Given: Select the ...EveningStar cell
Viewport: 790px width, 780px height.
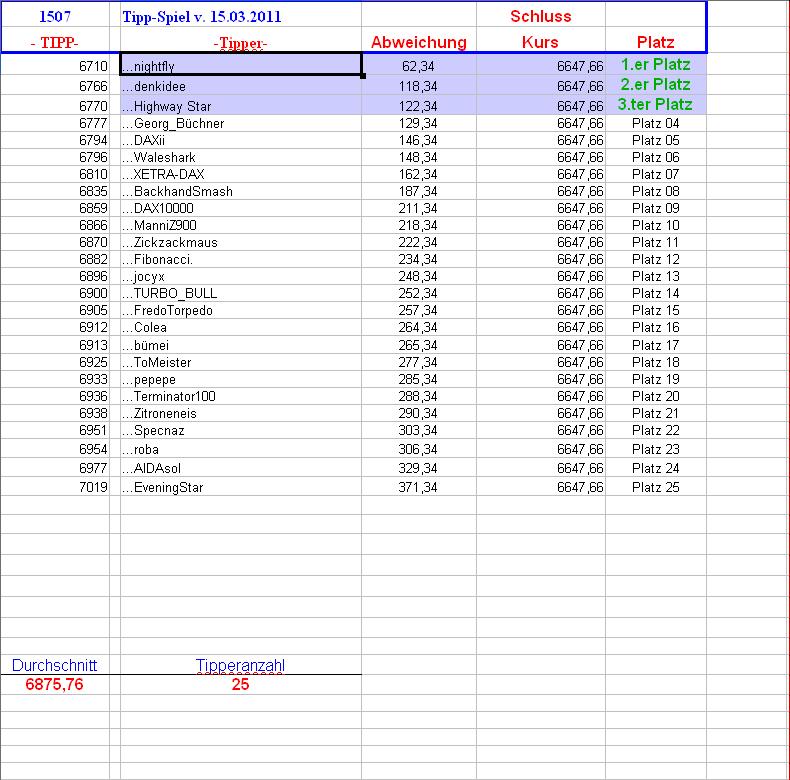Looking at the screenshot, I should [x=241, y=487].
